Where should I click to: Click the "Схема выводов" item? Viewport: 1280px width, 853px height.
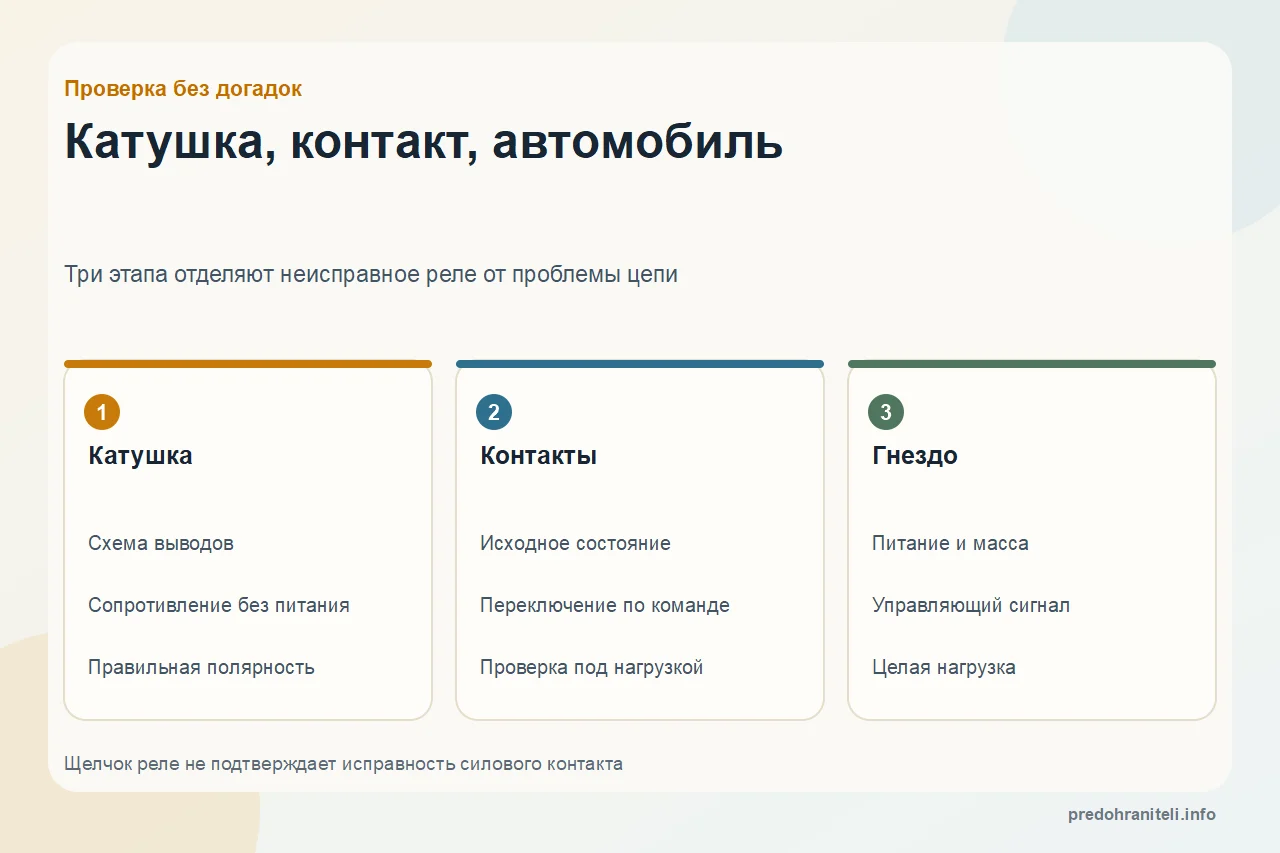(x=161, y=543)
